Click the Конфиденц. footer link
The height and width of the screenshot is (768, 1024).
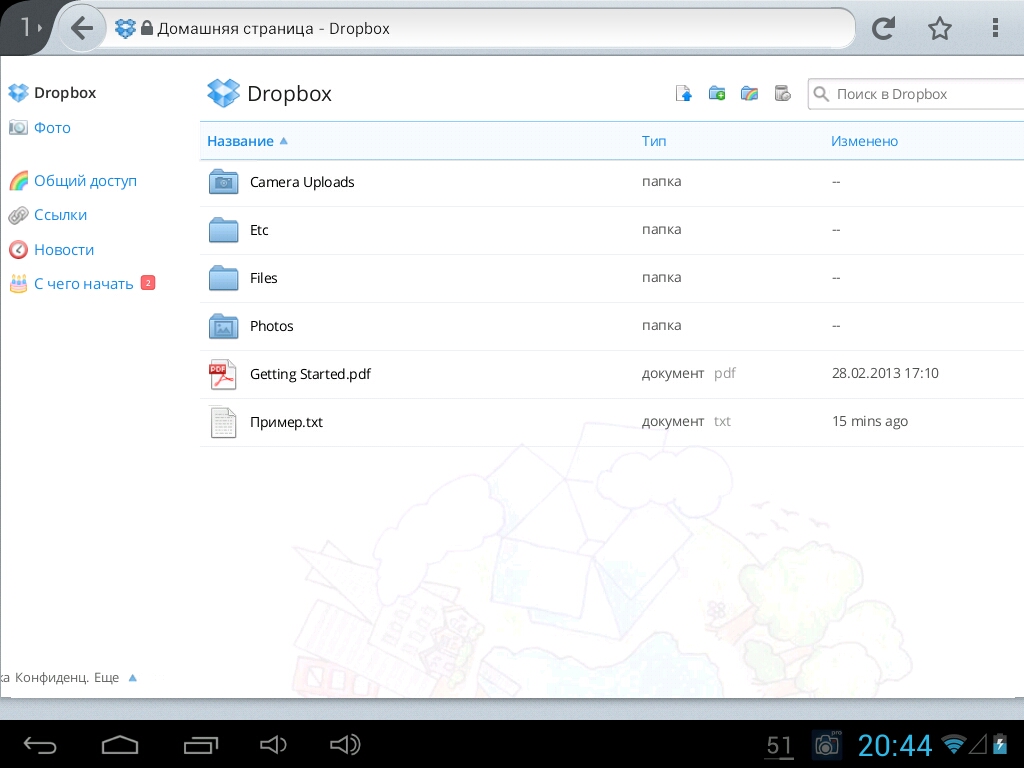[52, 678]
